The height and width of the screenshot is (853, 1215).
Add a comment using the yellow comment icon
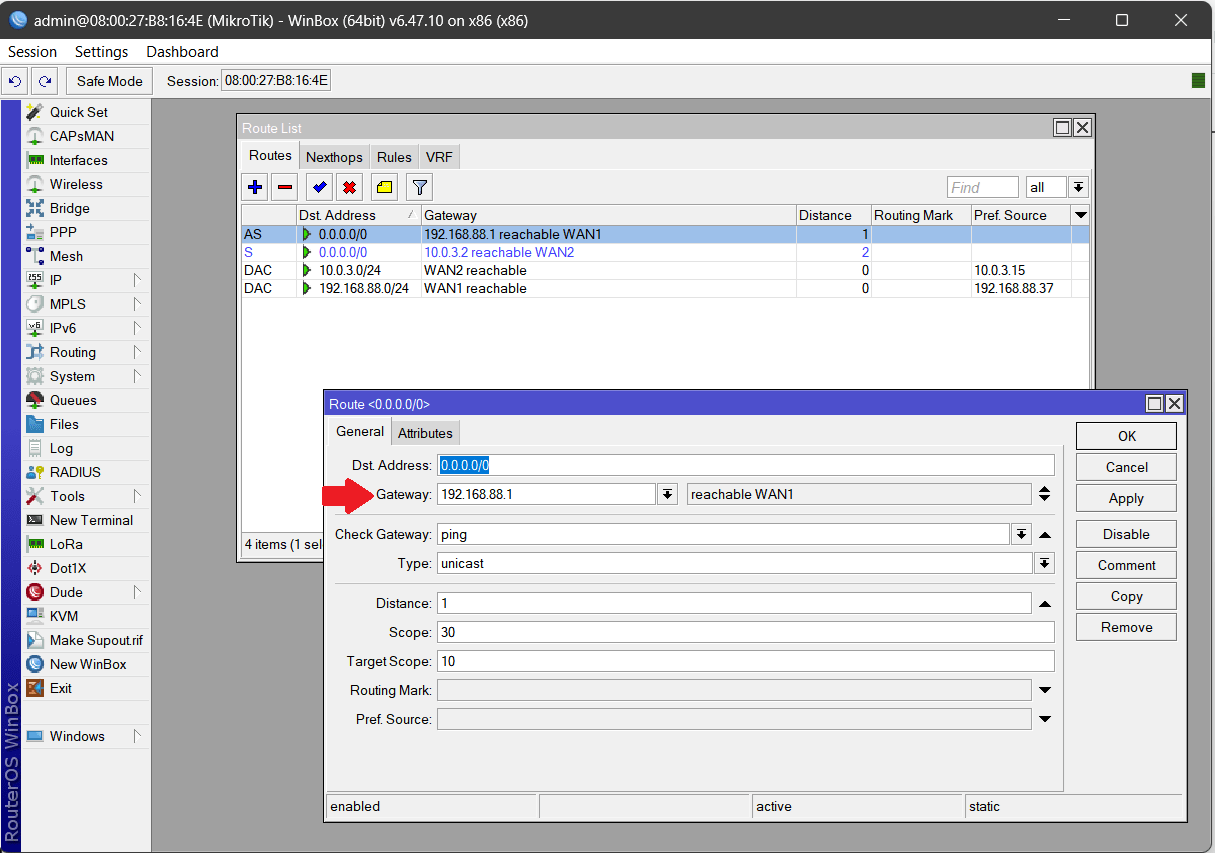pos(385,187)
